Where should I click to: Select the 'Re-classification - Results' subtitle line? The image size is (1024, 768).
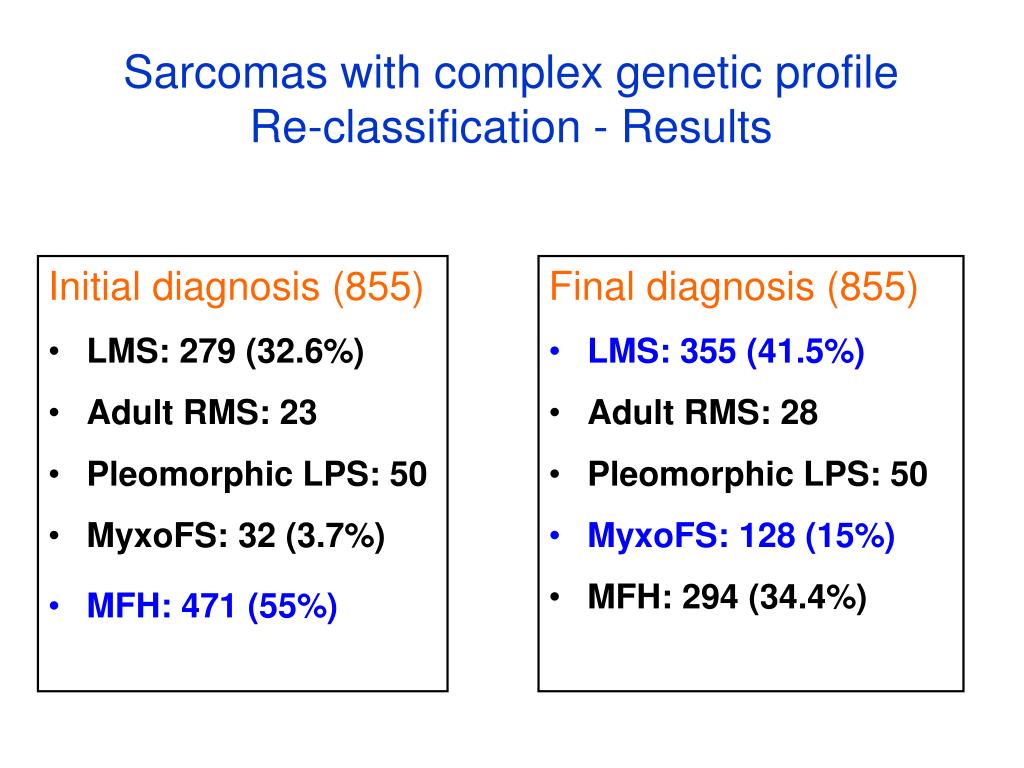(511, 127)
